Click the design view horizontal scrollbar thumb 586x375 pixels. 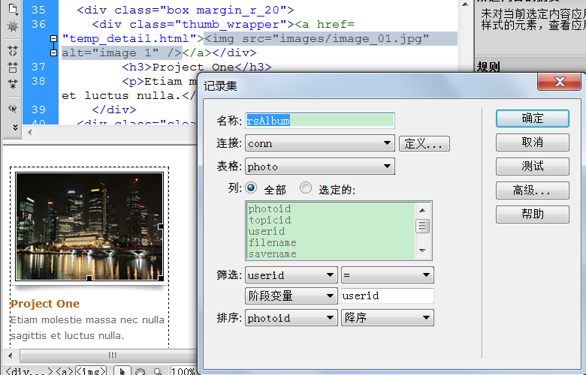(108, 356)
